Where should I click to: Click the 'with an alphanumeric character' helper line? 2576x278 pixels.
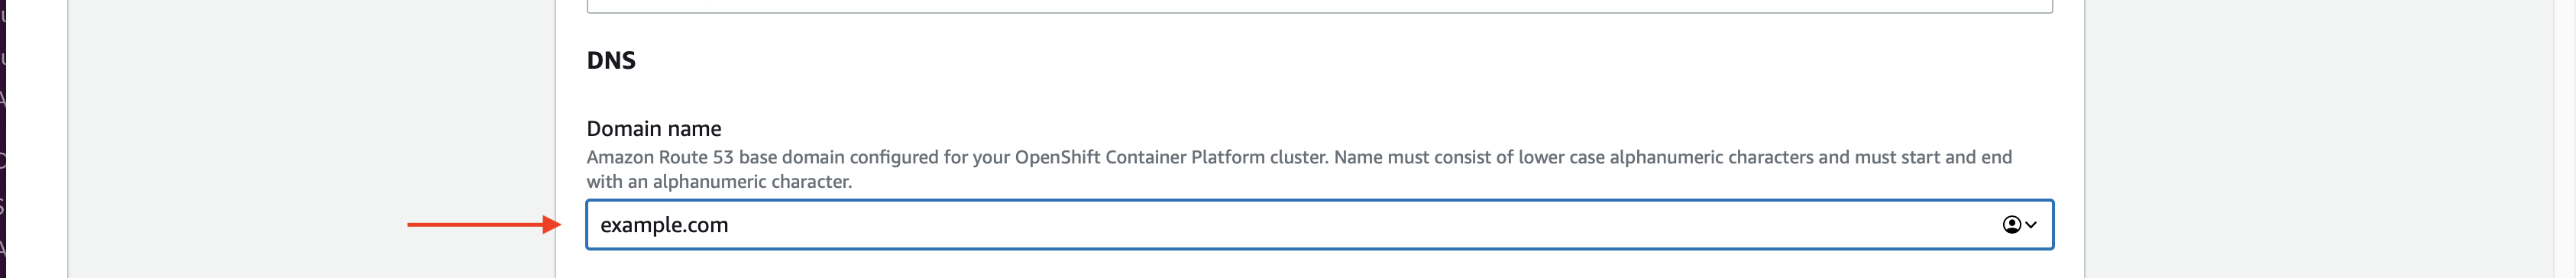(x=719, y=182)
